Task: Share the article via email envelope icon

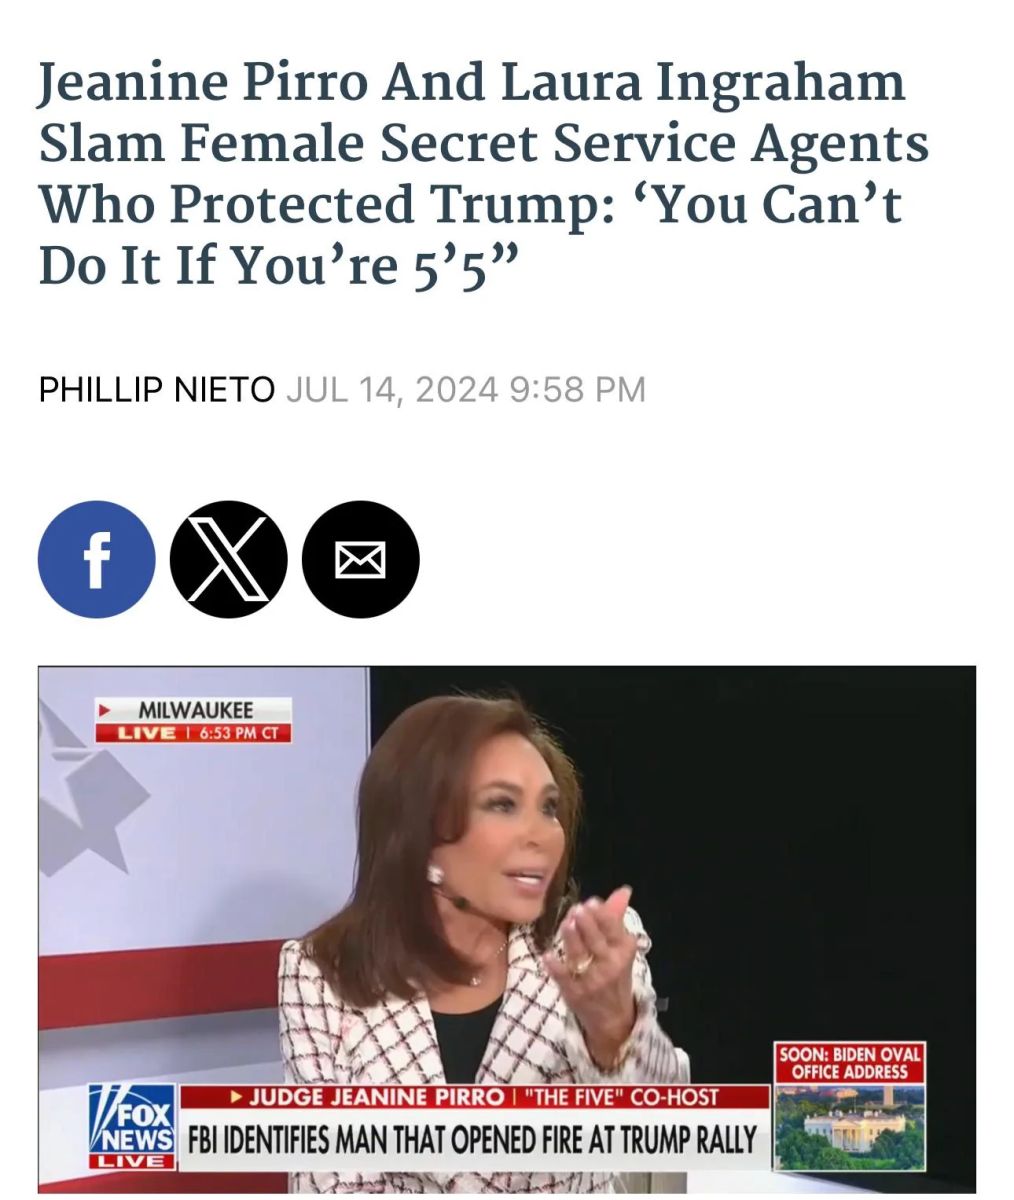Action: pyautogui.click(x=360, y=559)
